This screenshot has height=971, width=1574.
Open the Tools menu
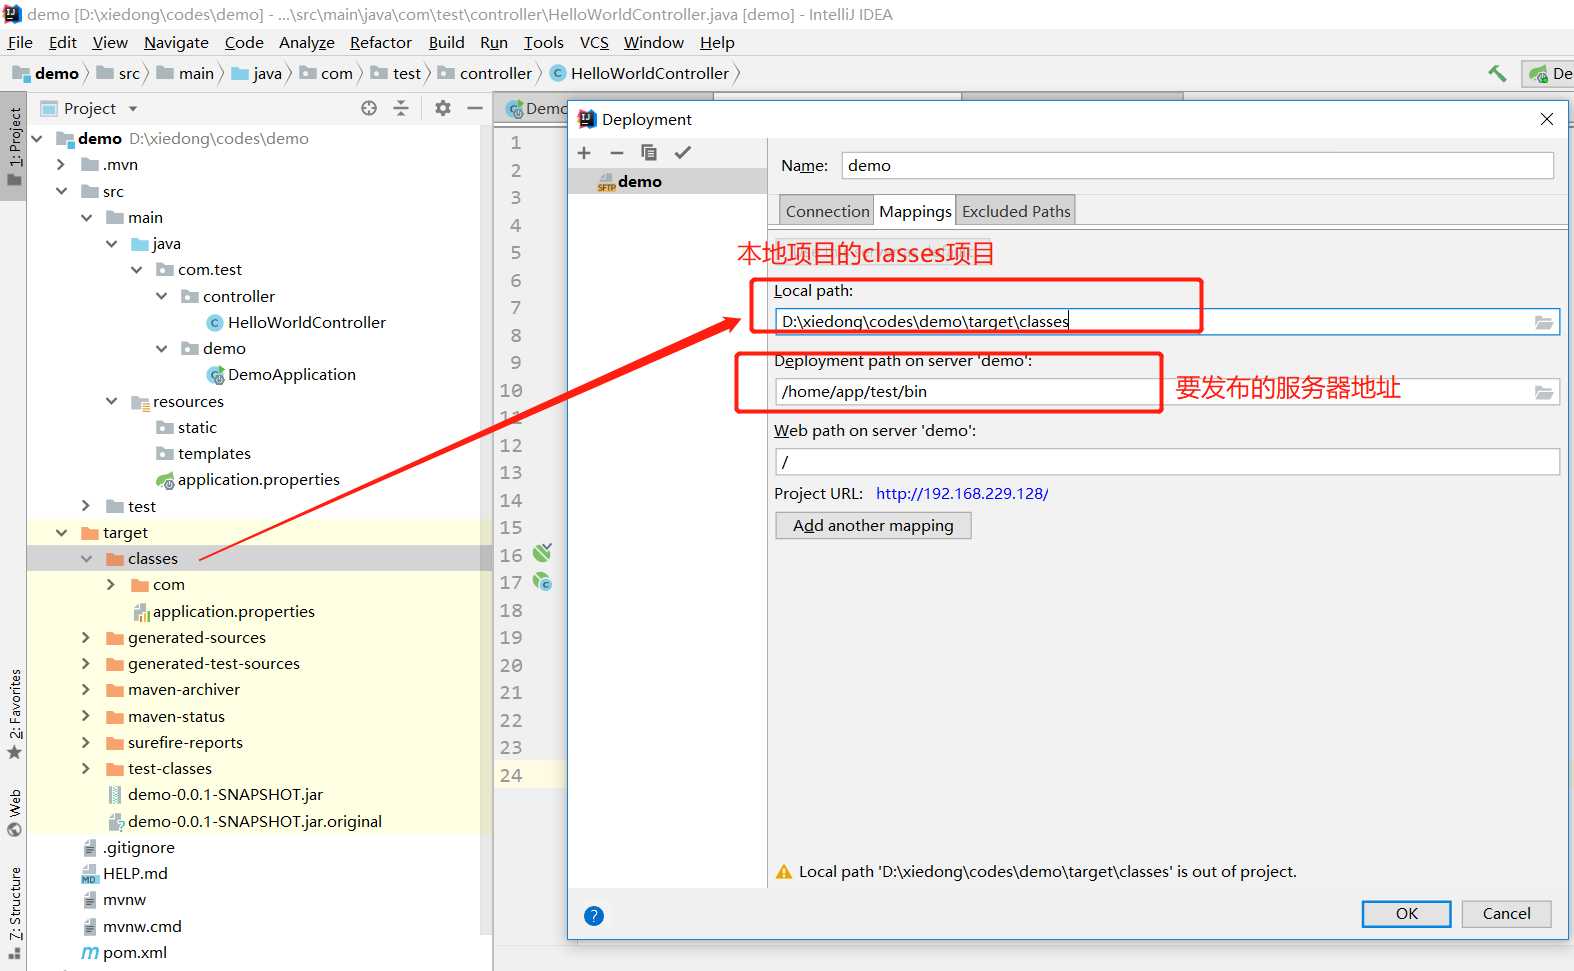point(543,42)
